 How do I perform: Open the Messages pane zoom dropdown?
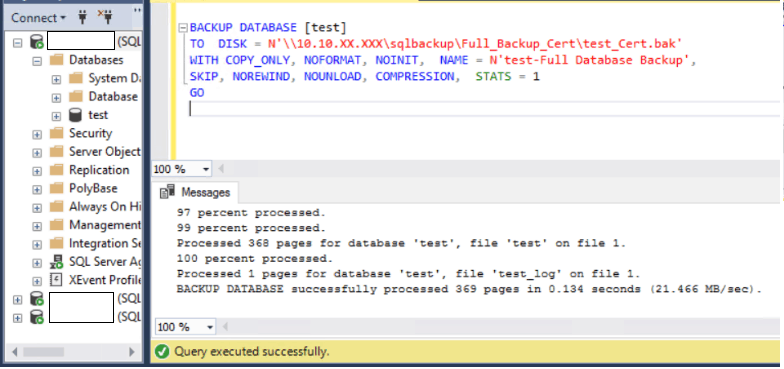point(210,328)
